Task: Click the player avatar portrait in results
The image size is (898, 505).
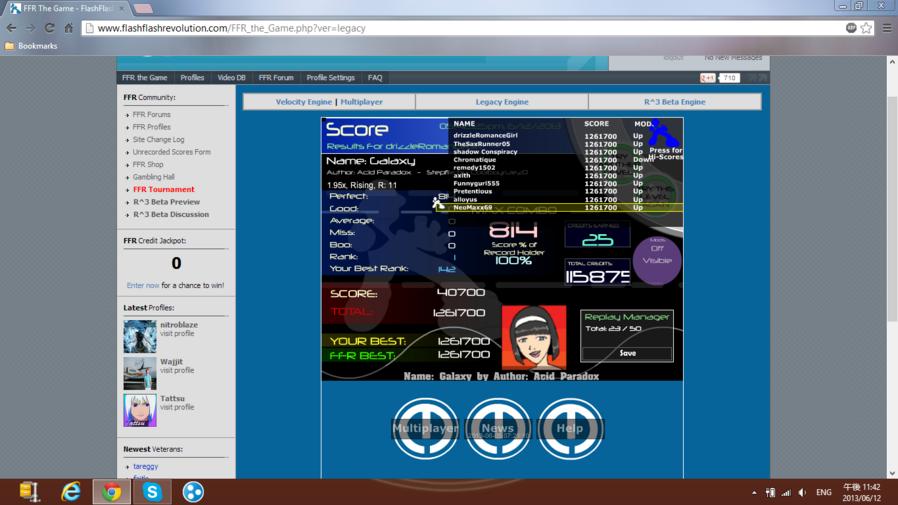Action: (534, 337)
